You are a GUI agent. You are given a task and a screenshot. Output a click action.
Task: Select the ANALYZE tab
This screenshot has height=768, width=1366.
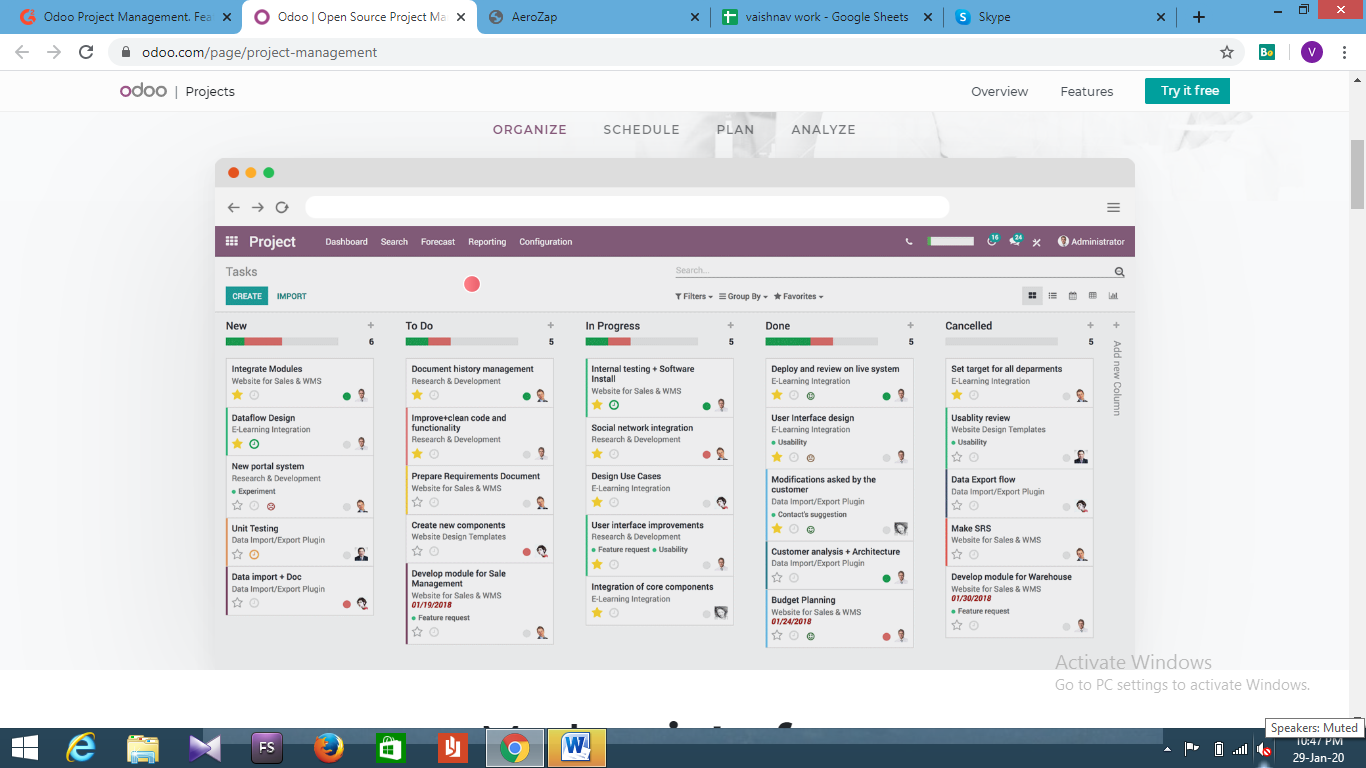point(824,130)
